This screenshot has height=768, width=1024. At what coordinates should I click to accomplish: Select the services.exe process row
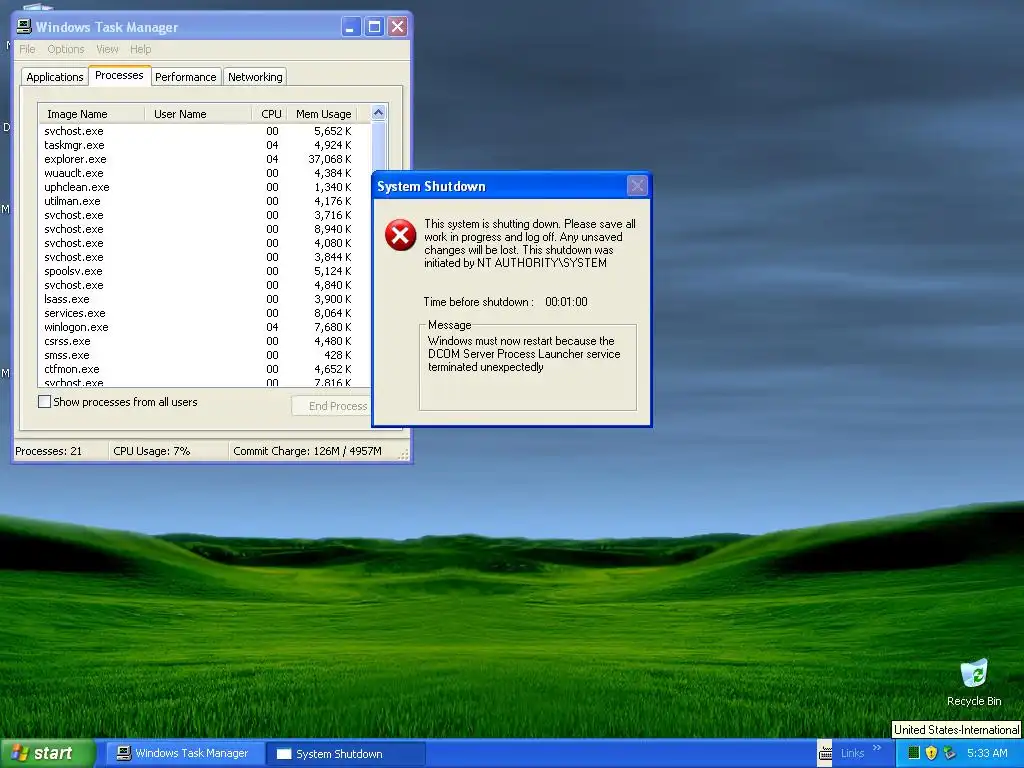tap(204, 313)
